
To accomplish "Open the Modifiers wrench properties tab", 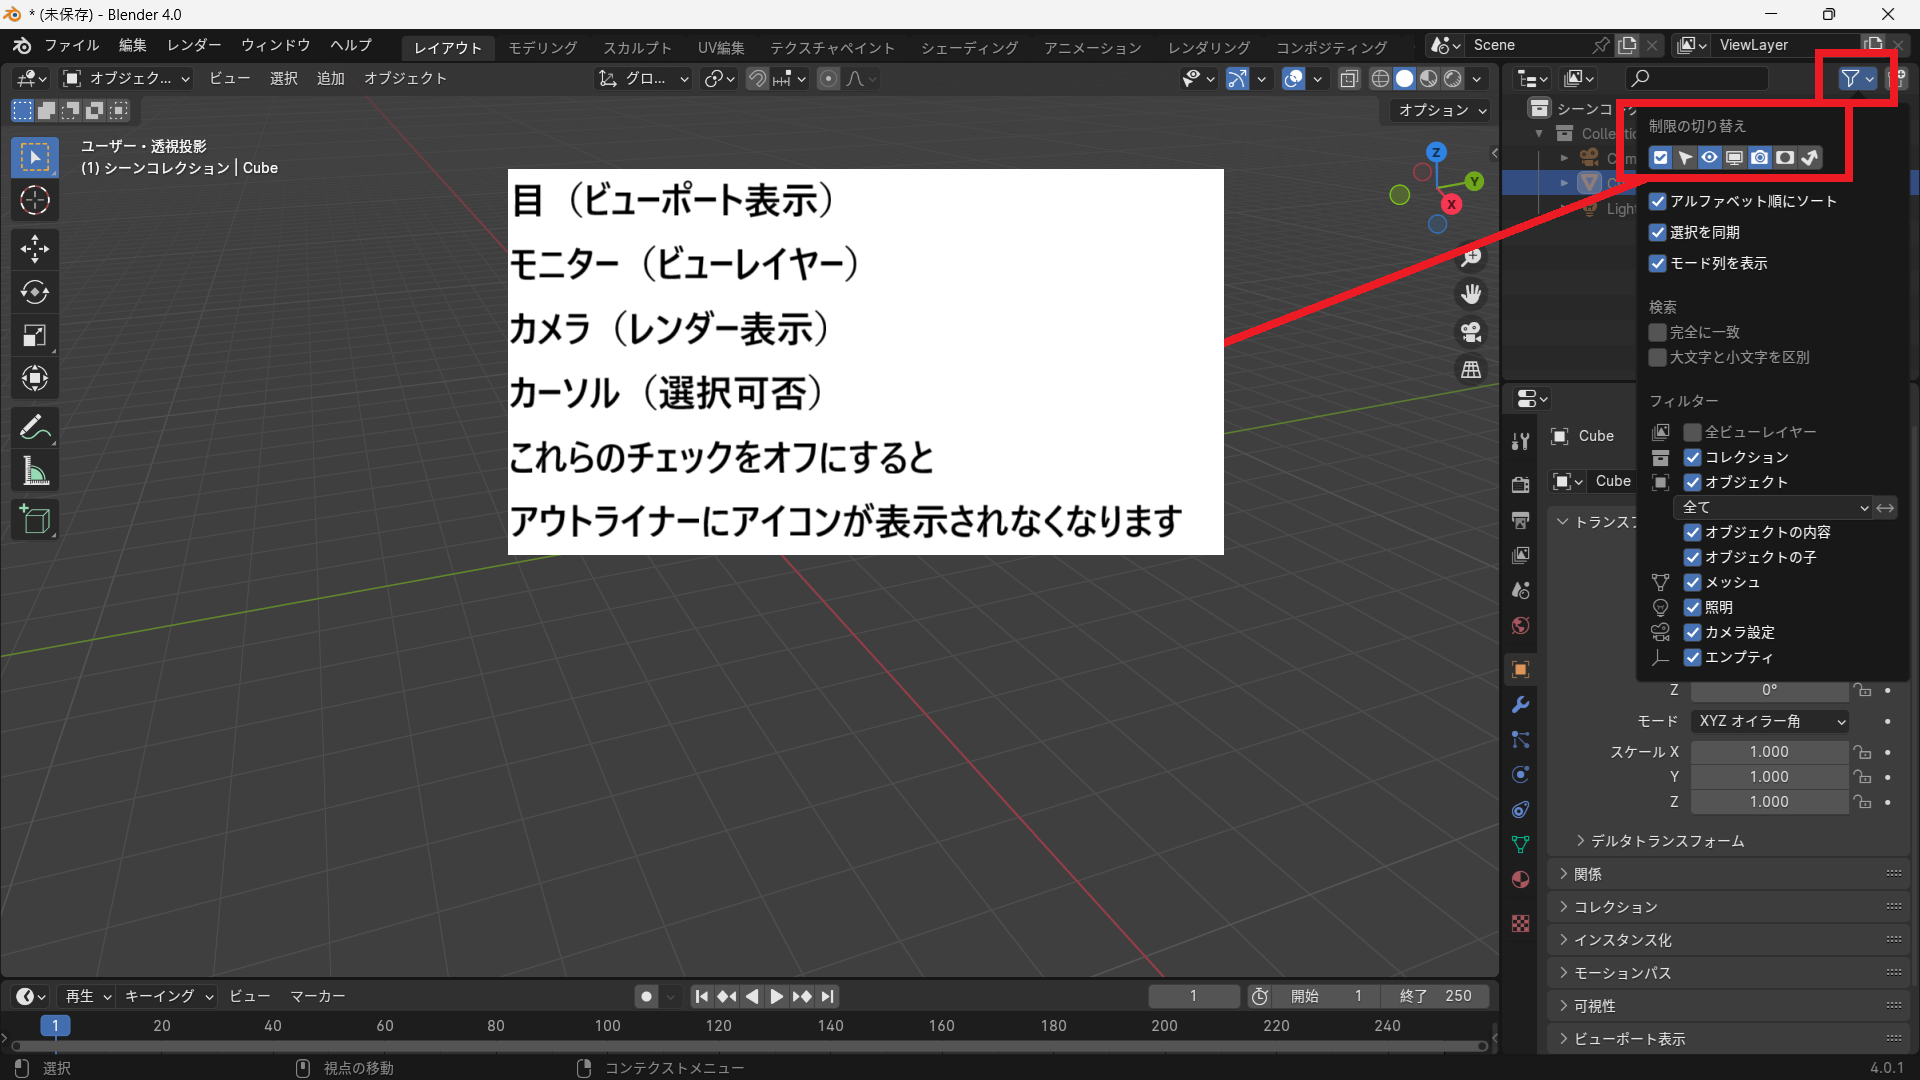I will pyautogui.click(x=1520, y=705).
